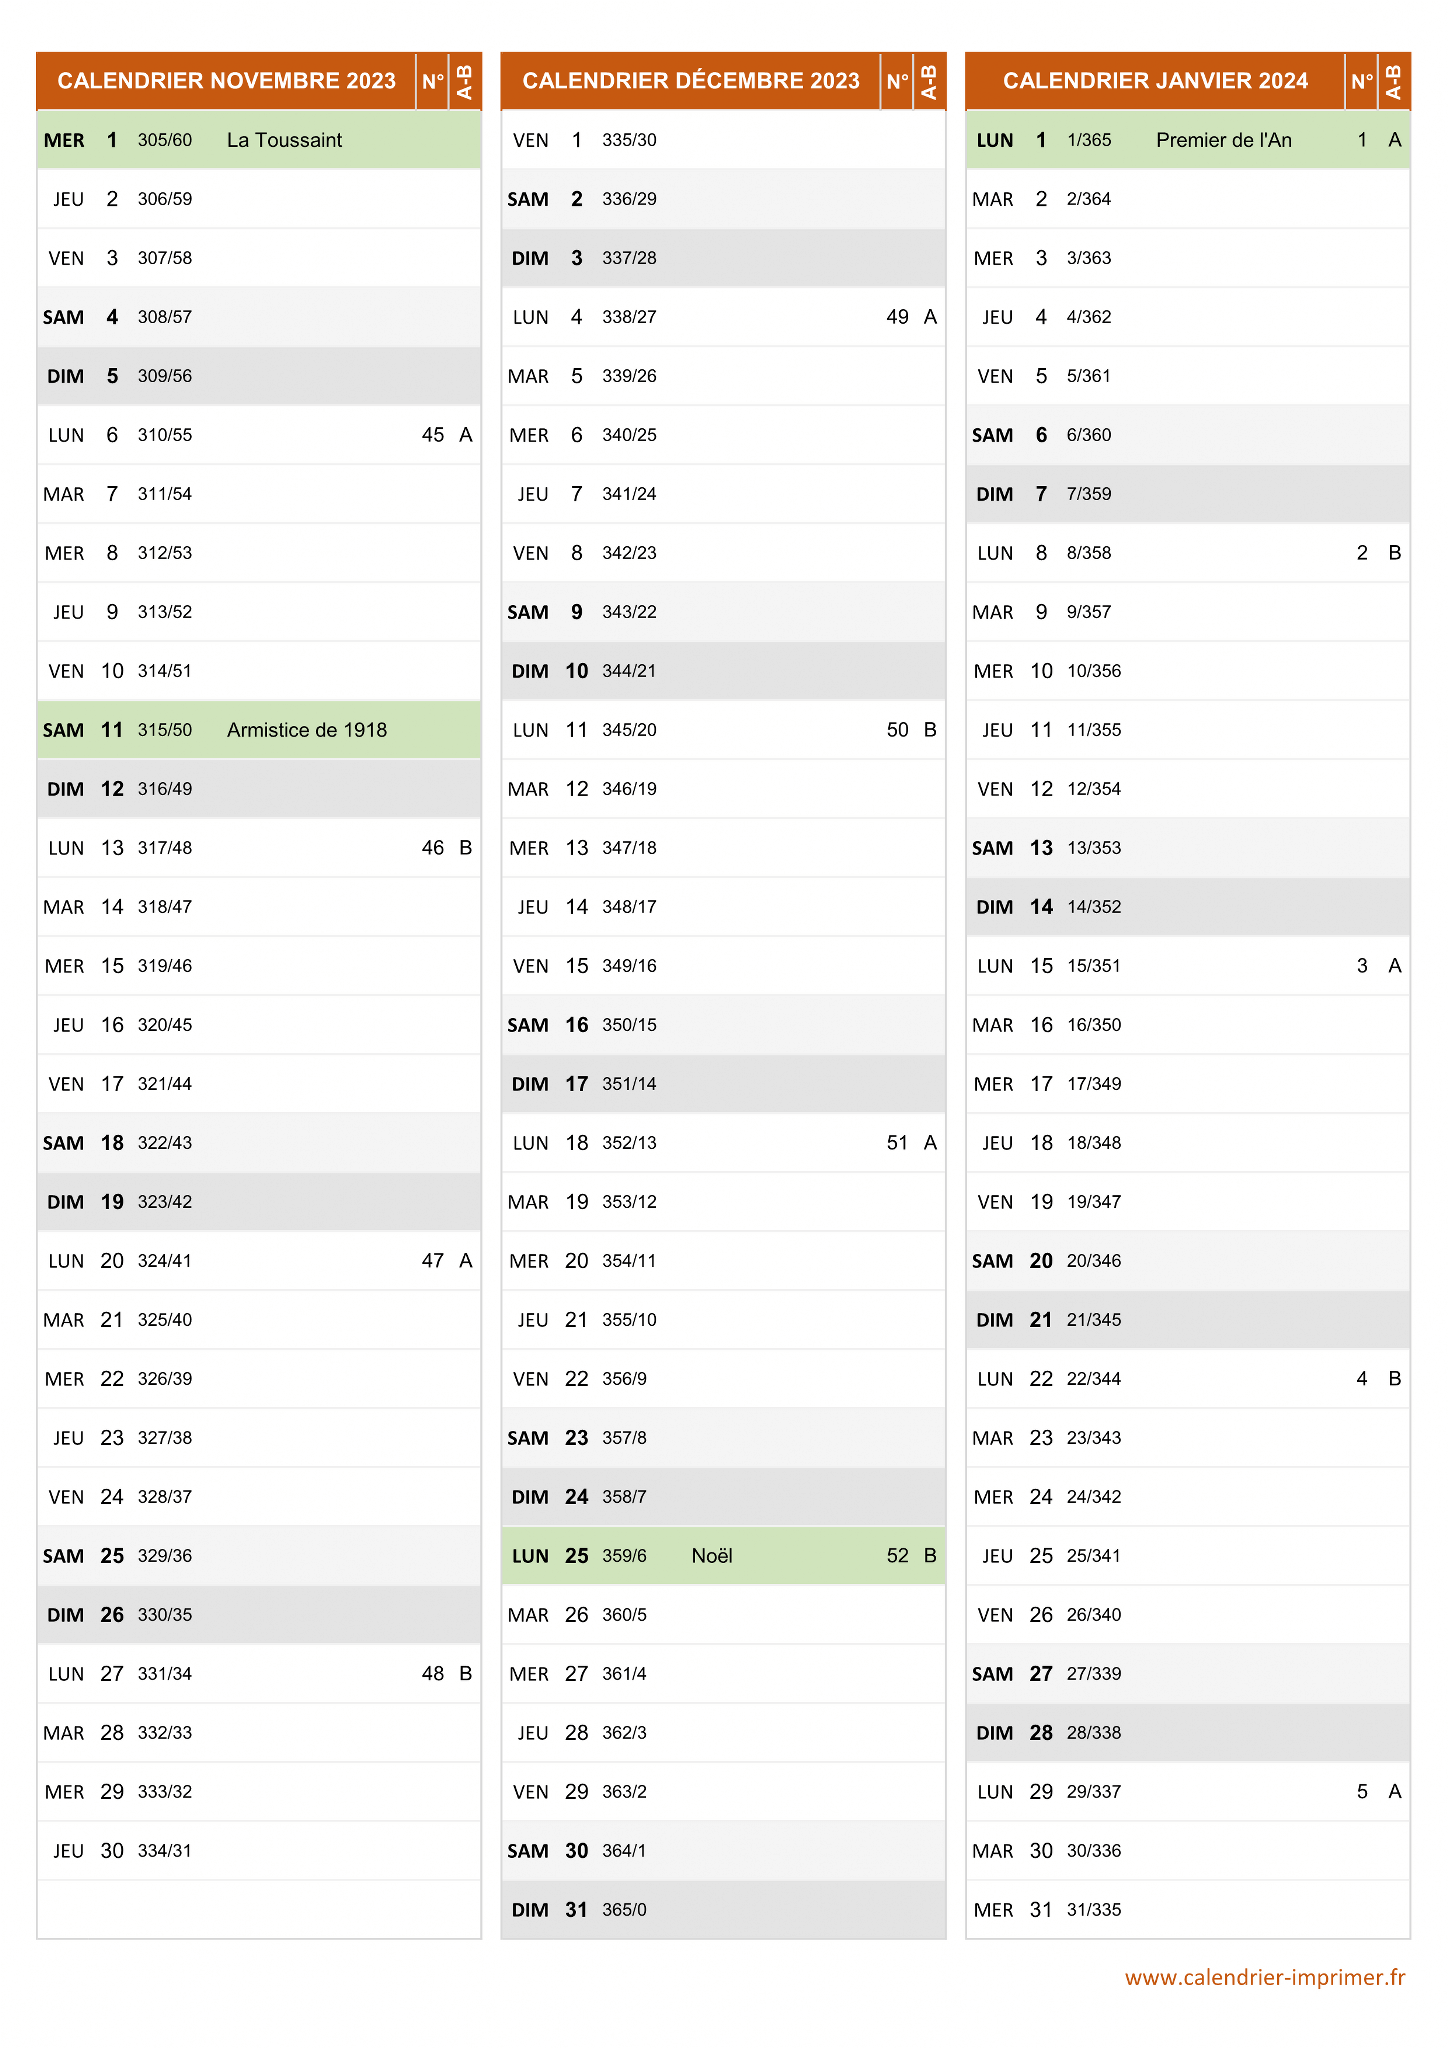
Task: Select the Calendrier Novembre 2023 header
Action: [227, 81]
